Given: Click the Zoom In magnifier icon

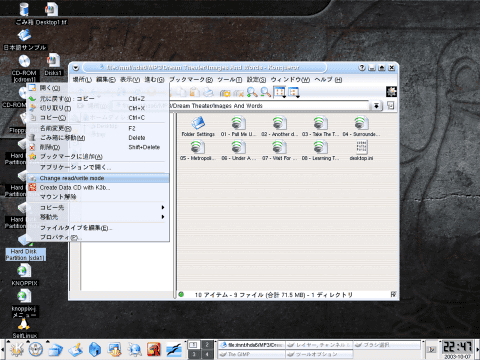Looking at the screenshot, I should pyautogui.click(x=252, y=92).
